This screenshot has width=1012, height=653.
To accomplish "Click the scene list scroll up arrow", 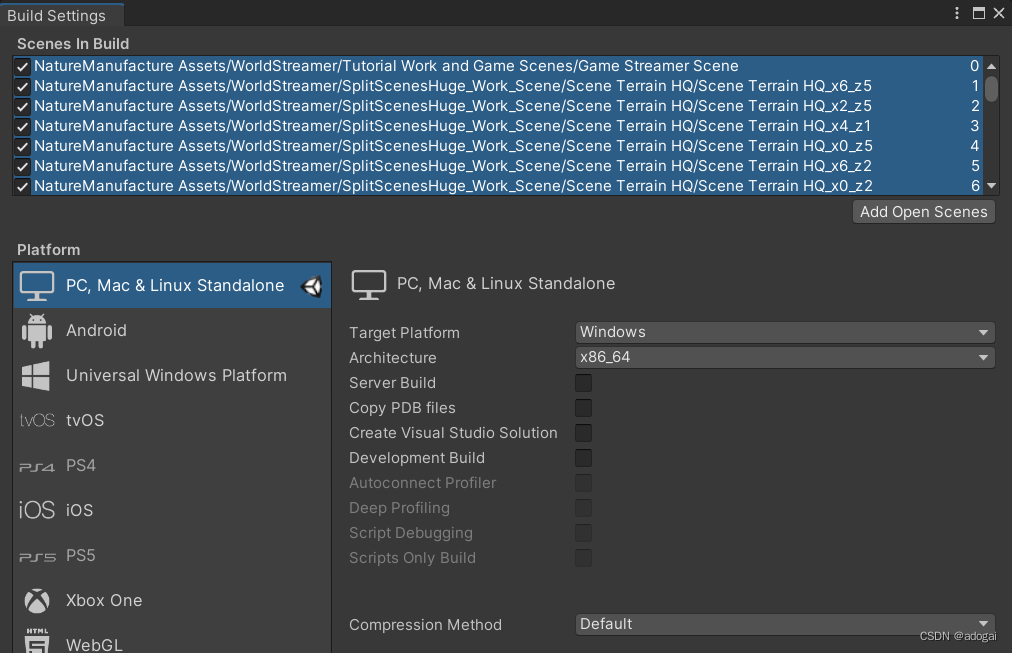I will click(992, 66).
